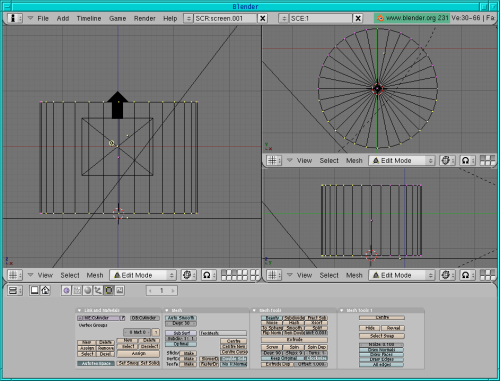Delete scene with X beside SCE:1
This screenshot has width=500, height=381.
click(358, 18)
